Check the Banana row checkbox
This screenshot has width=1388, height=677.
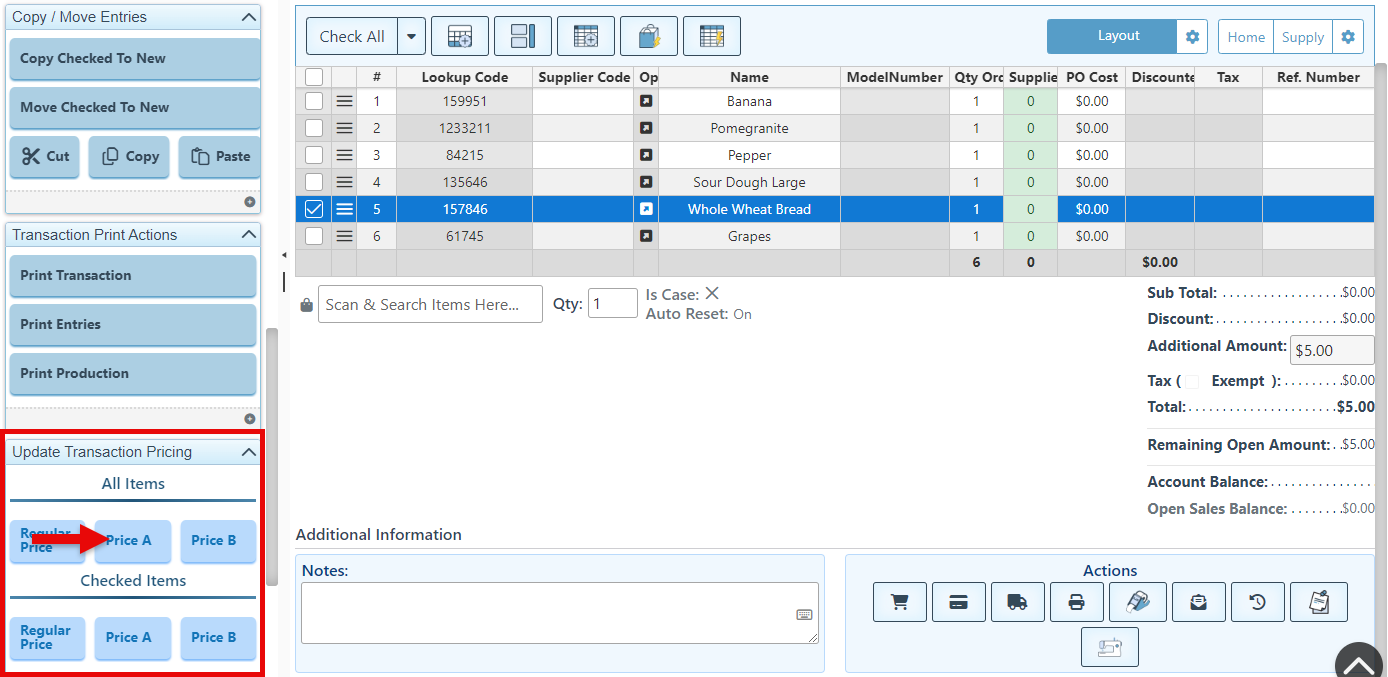(x=314, y=101)
